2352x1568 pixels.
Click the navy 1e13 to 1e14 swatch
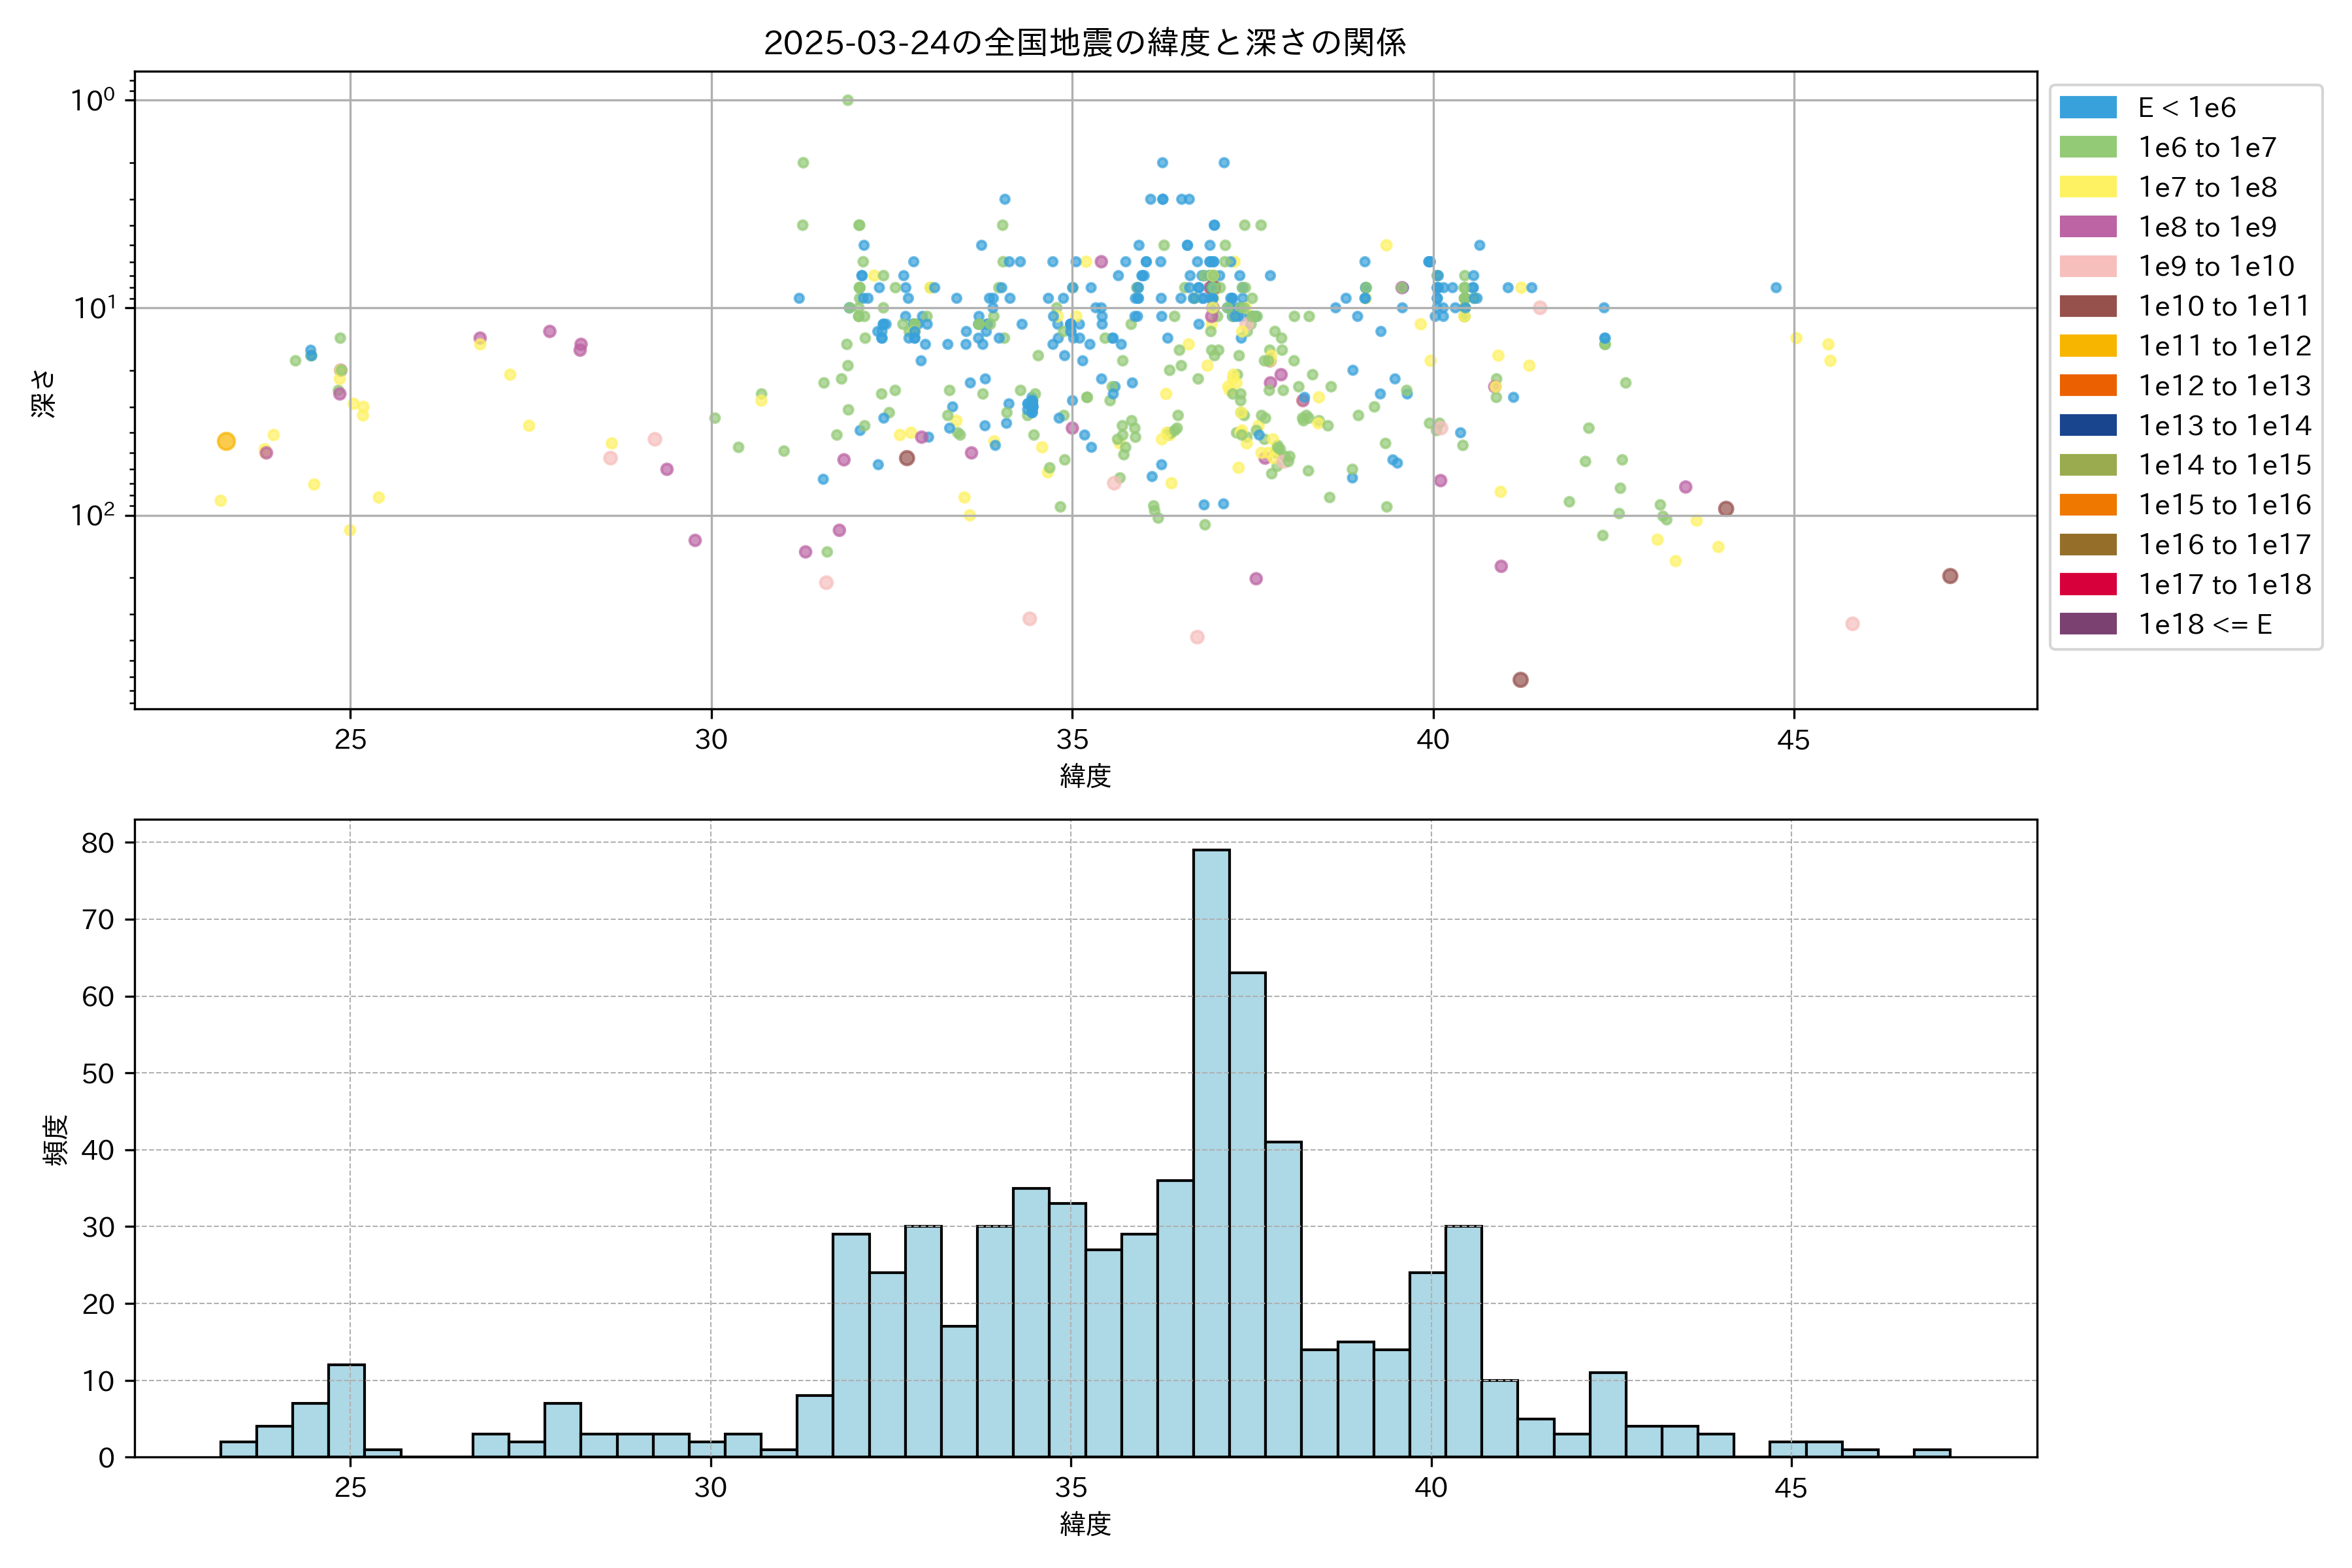(x=2087, y=426)
